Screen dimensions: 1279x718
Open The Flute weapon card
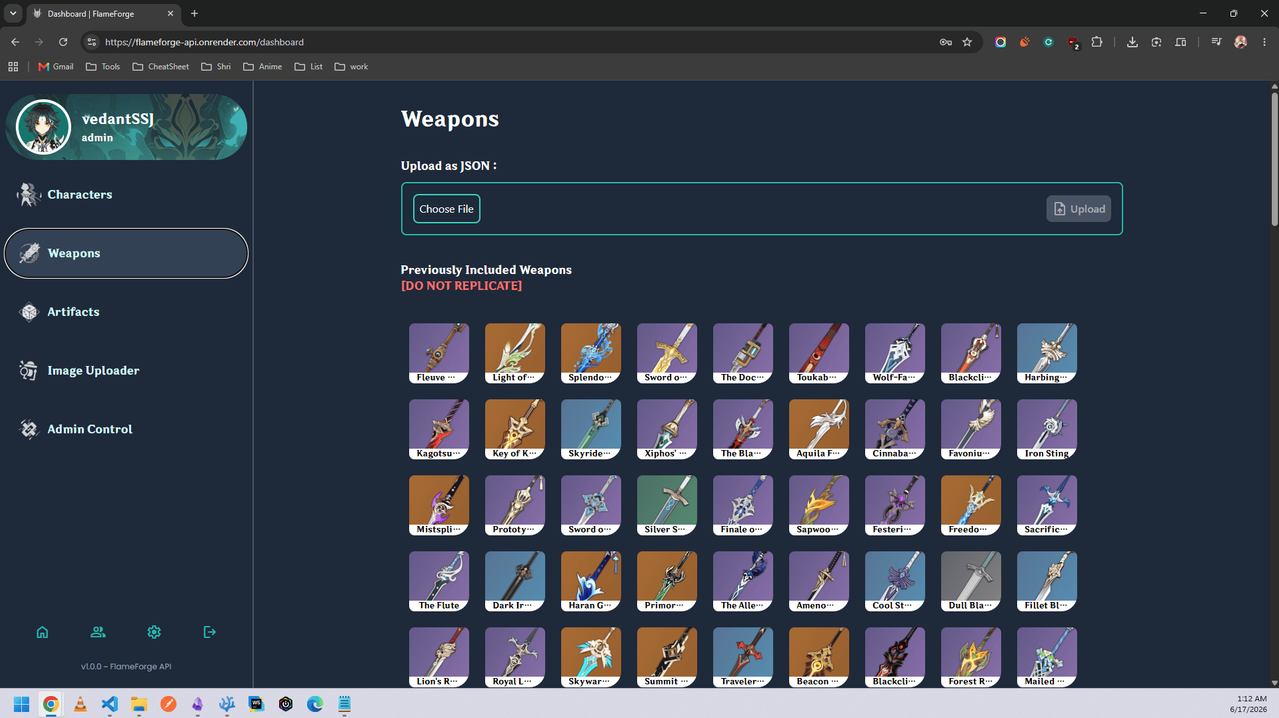439,581
